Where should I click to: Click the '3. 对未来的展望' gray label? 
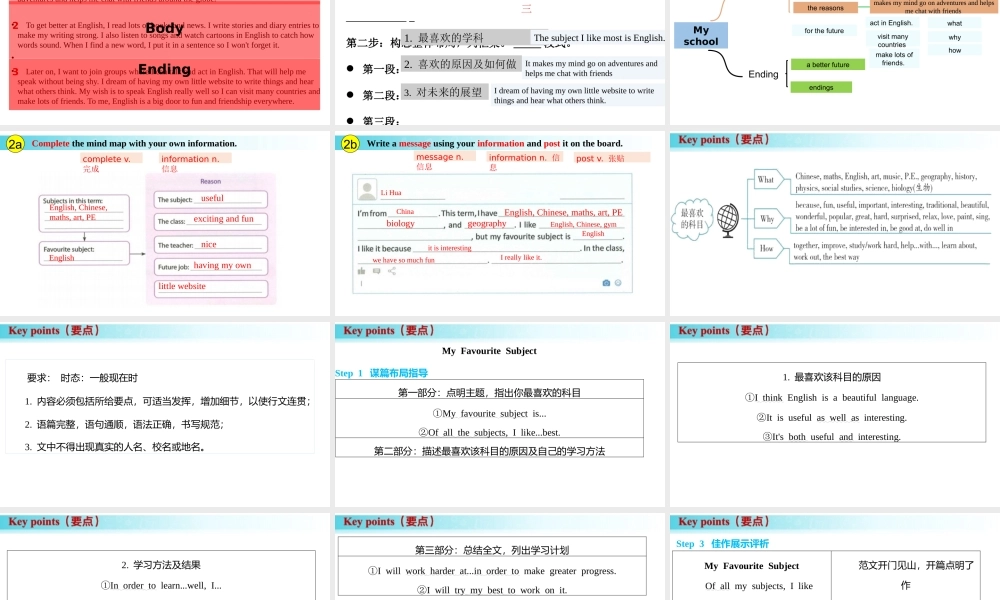(x=445, y=92)
